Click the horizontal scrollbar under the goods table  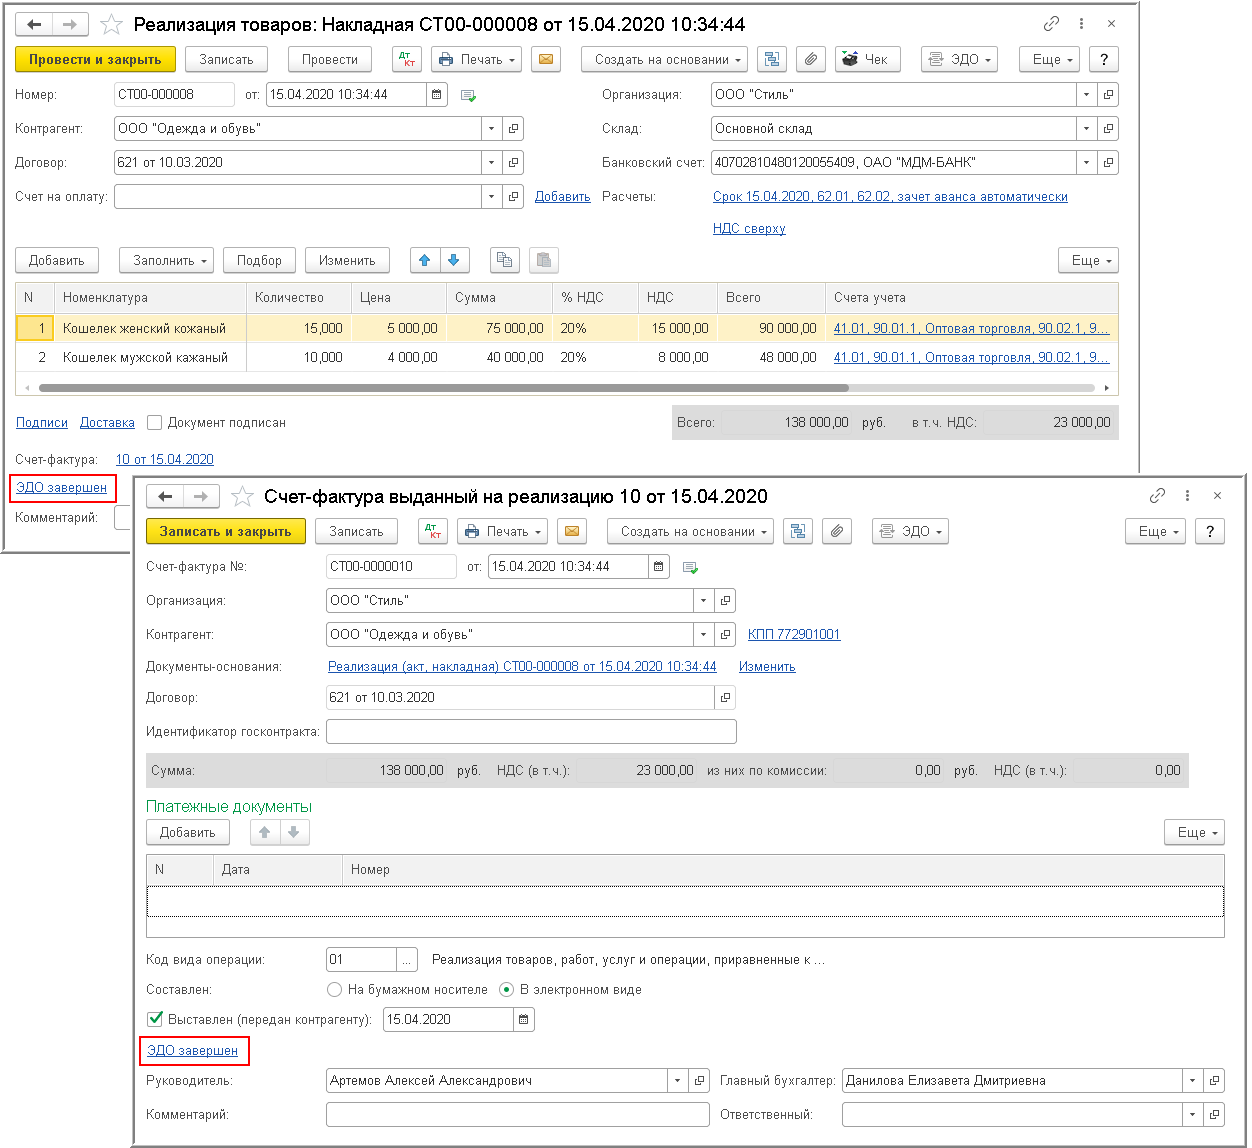click(x=442, y=388)
